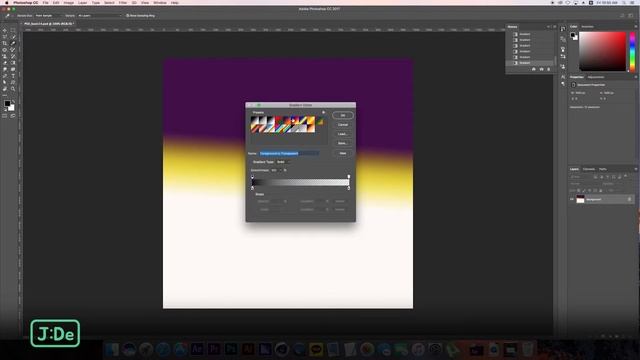The width and height of the screenshot is (640, 360).
Task: Select the Move tool
Action: 5,30
